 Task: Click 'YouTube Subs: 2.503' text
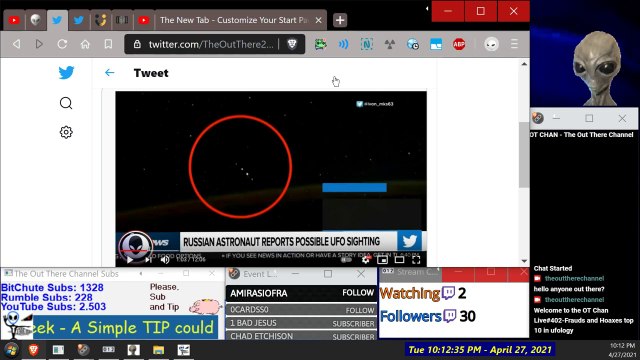(x=53, y=307)
